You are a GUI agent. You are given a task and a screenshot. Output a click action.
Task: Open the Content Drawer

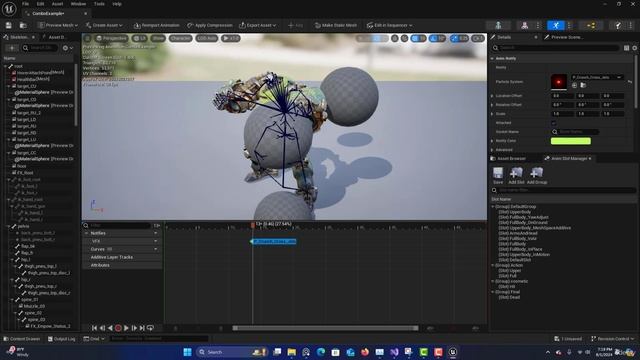tap(22, 339)
